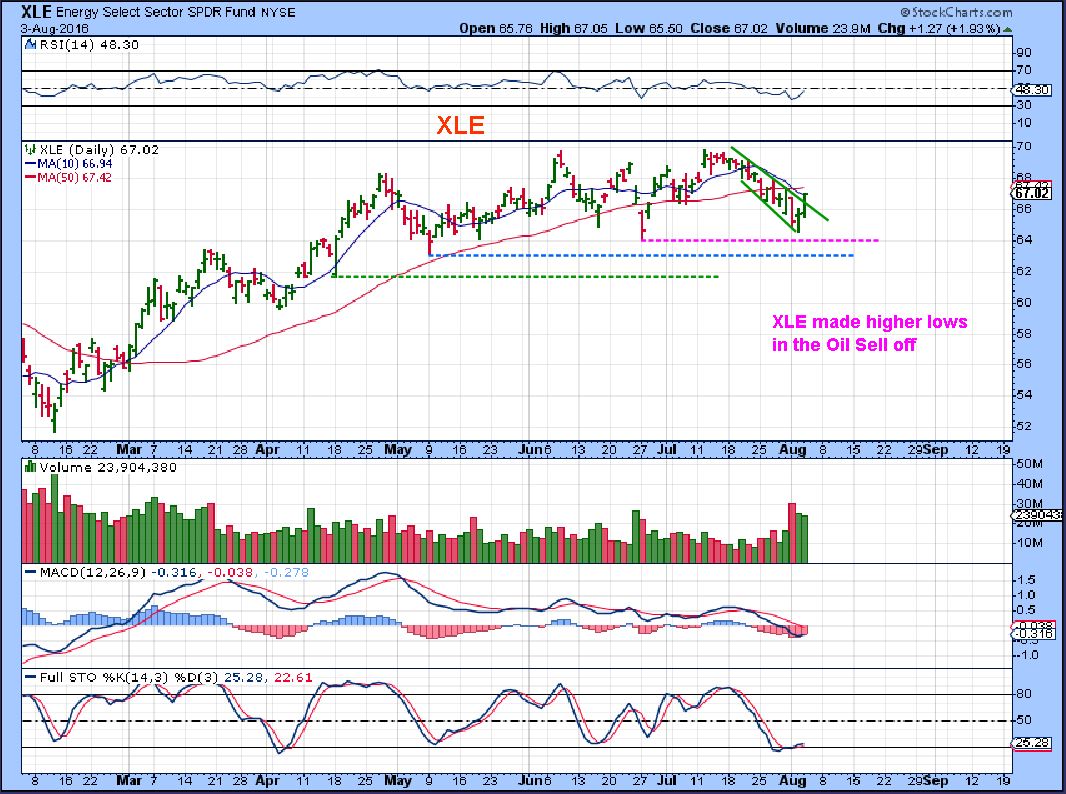Click "Aug" on the price panel date axis
The image size is (1066, 794).
coord(793,450)
